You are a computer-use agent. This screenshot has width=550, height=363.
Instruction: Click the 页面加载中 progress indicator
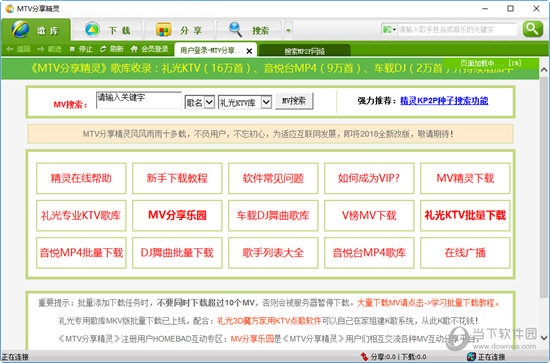click(x=490, y=63)
